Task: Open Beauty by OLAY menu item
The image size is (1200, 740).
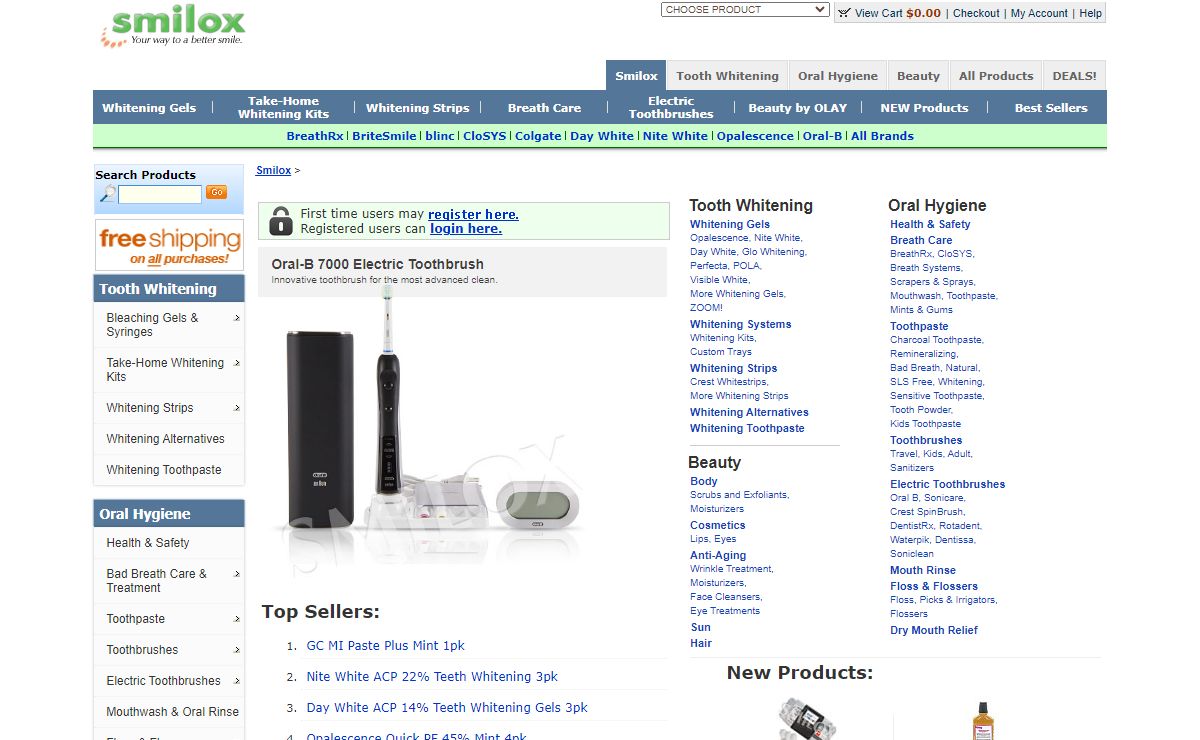Action: click(x=797, y=108)
